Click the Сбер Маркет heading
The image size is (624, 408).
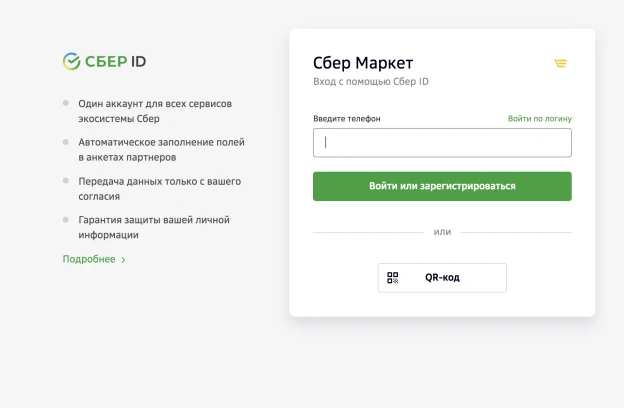(x=363, y=63)
